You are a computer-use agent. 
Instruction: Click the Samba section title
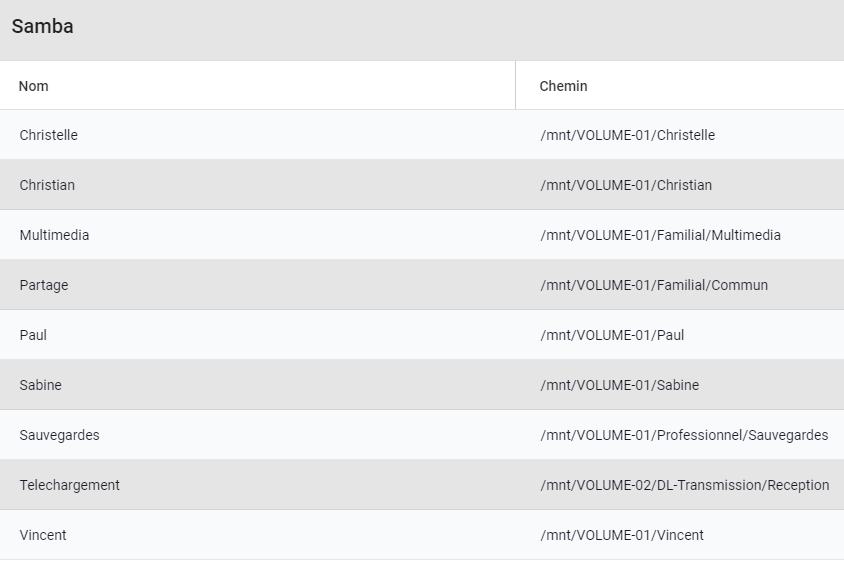(43, 26)
